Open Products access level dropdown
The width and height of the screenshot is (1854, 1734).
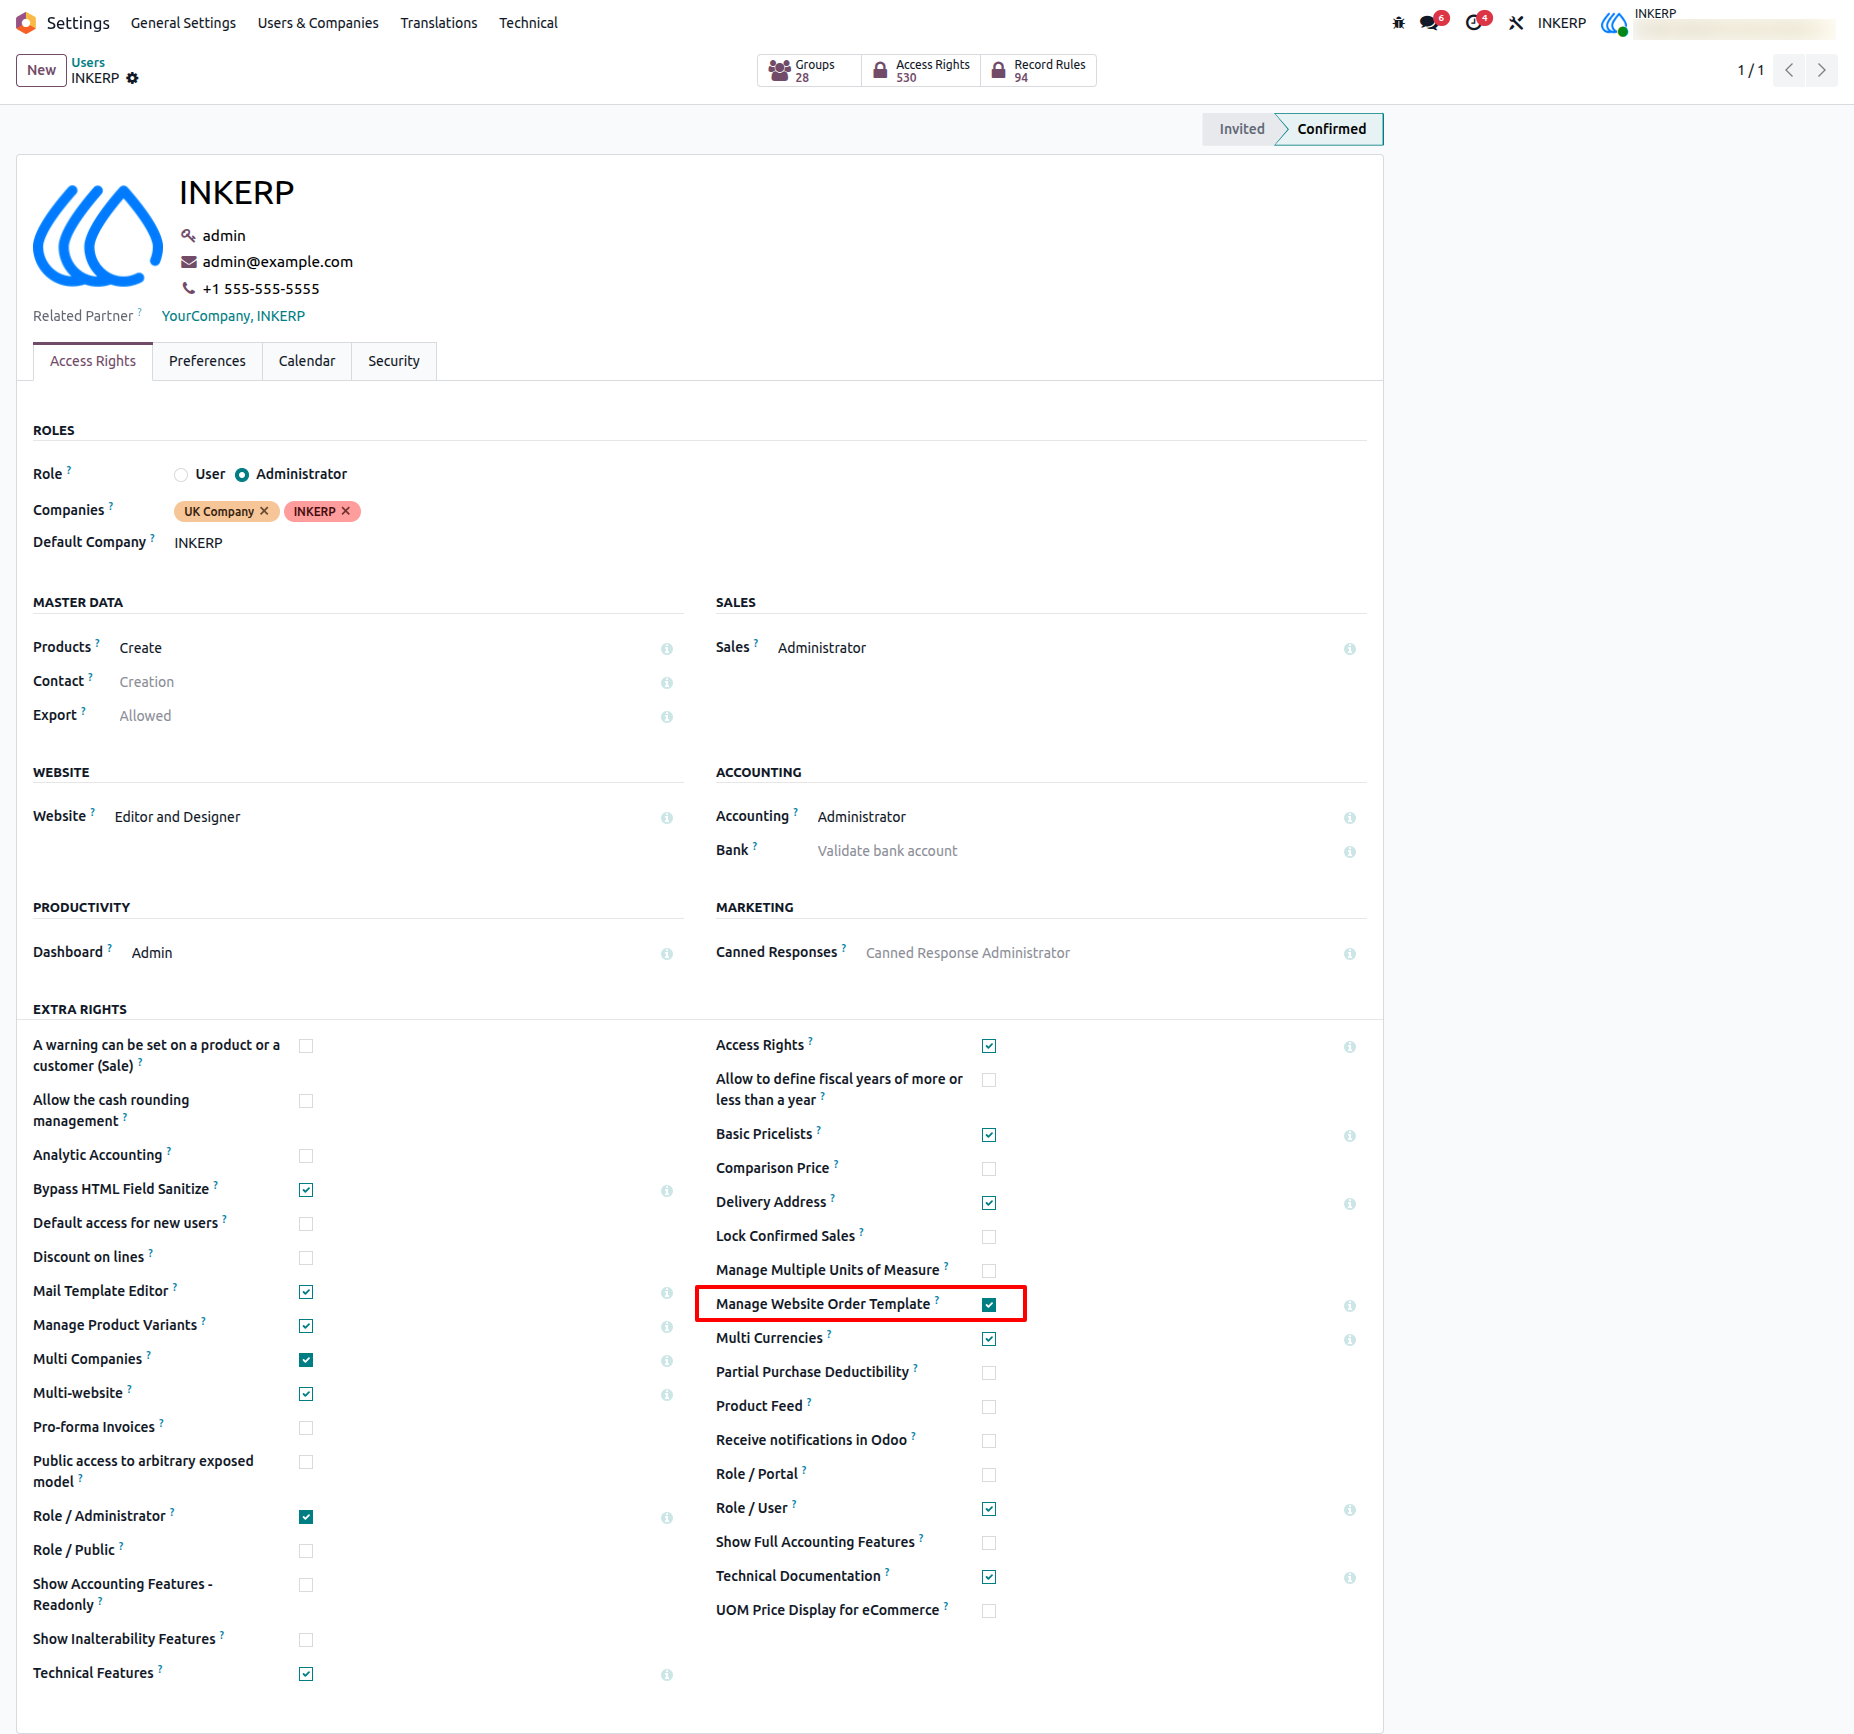click(384, 648)
